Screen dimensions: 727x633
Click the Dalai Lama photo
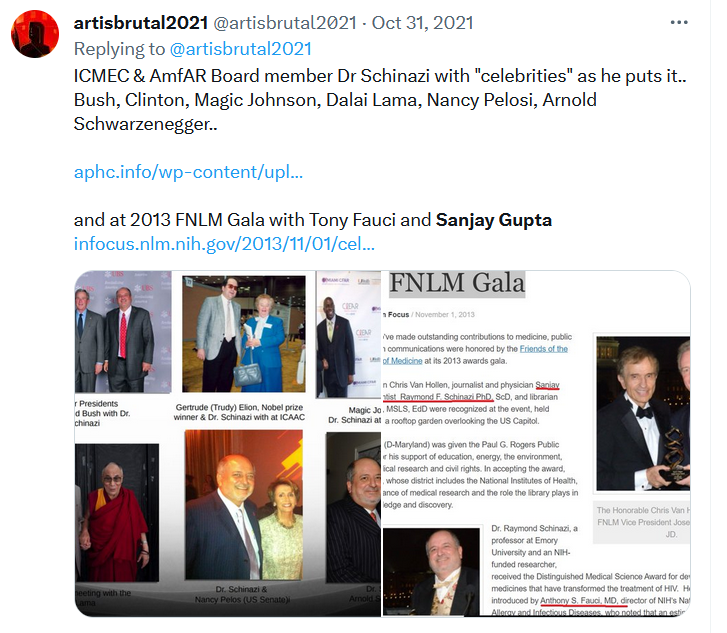[116, 512]
